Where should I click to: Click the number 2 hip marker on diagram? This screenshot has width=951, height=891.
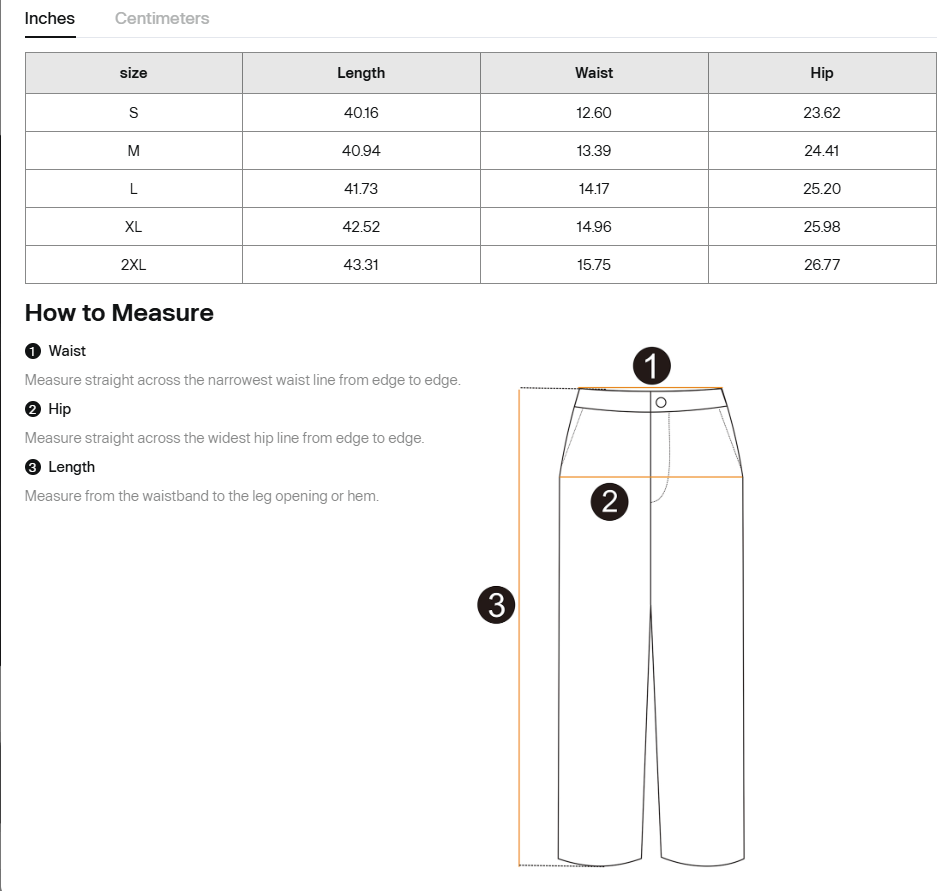click(609, 501)
